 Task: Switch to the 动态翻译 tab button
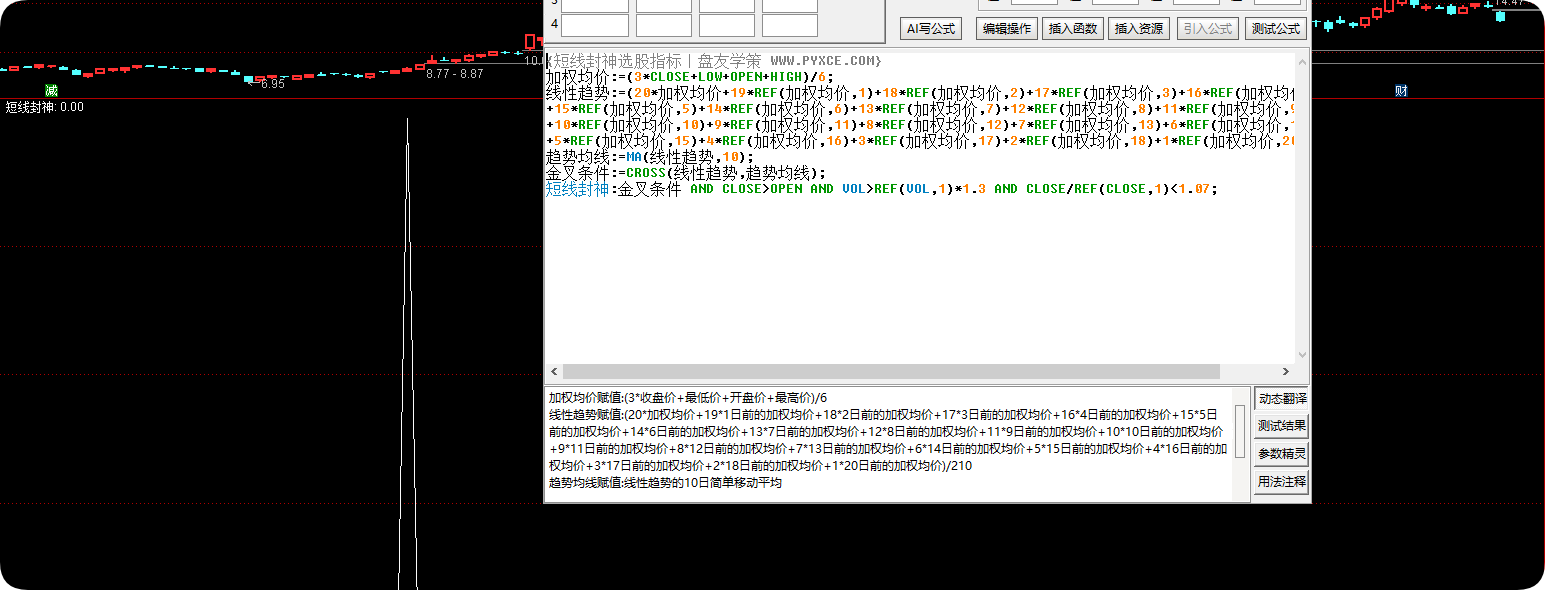[x=1282, y=398]
